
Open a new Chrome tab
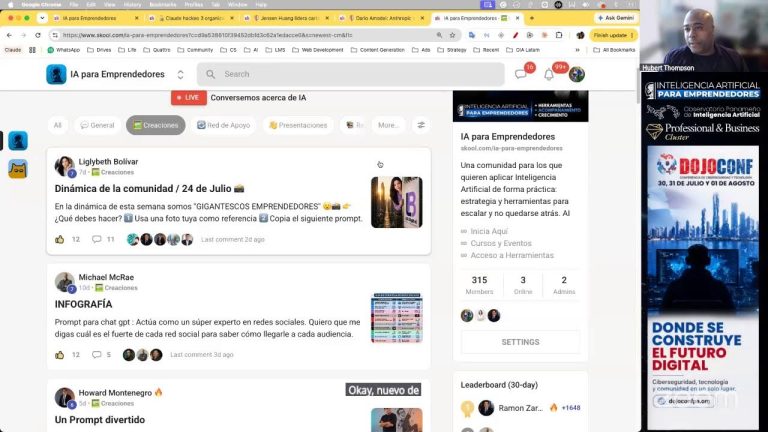[532, 18]
